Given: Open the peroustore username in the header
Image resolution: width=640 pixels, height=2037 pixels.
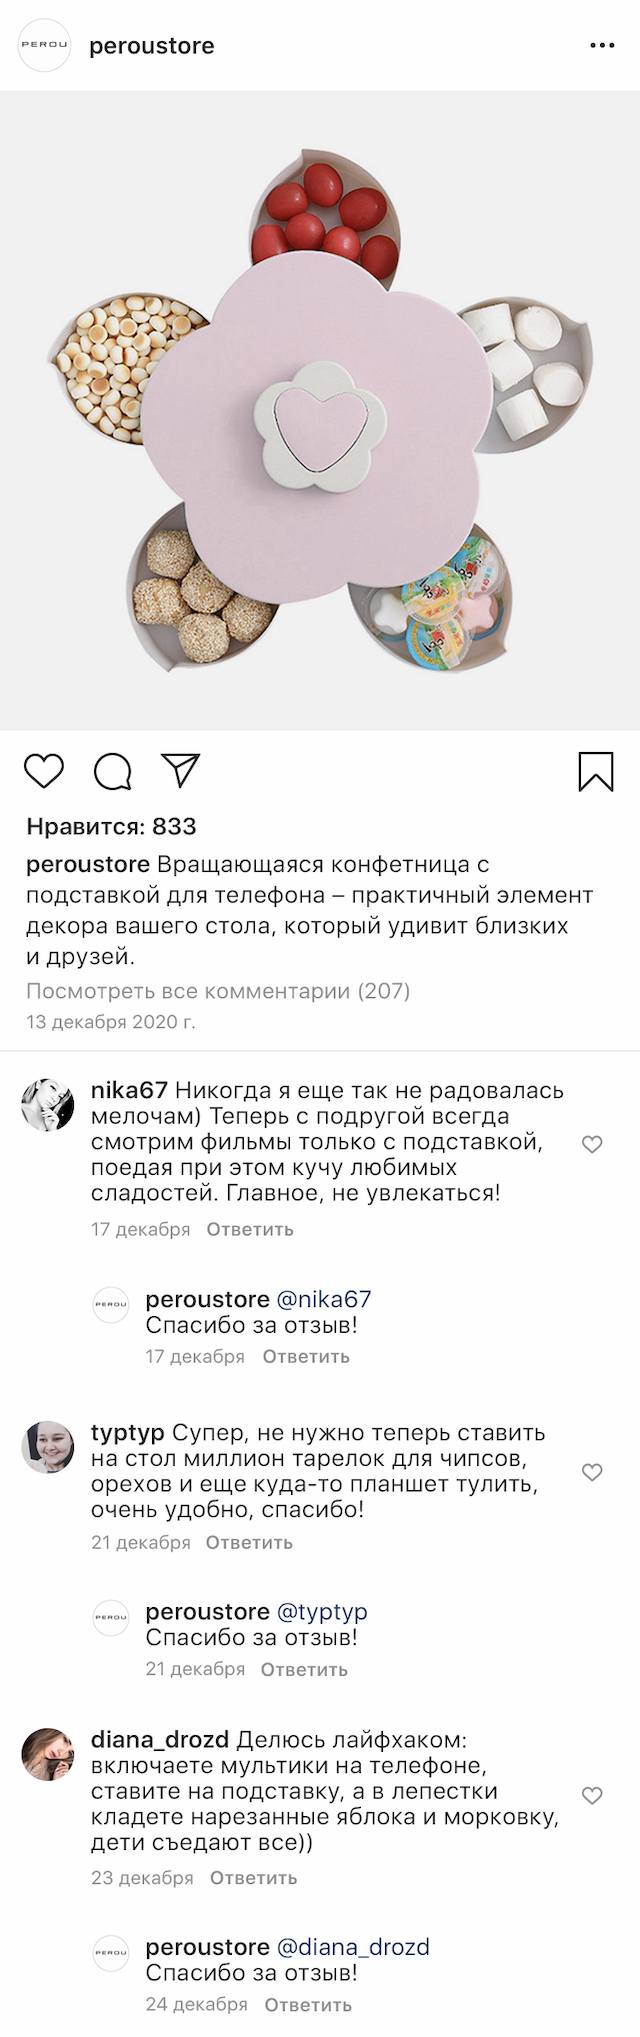Looking at the screenshot, I should 152,46.
